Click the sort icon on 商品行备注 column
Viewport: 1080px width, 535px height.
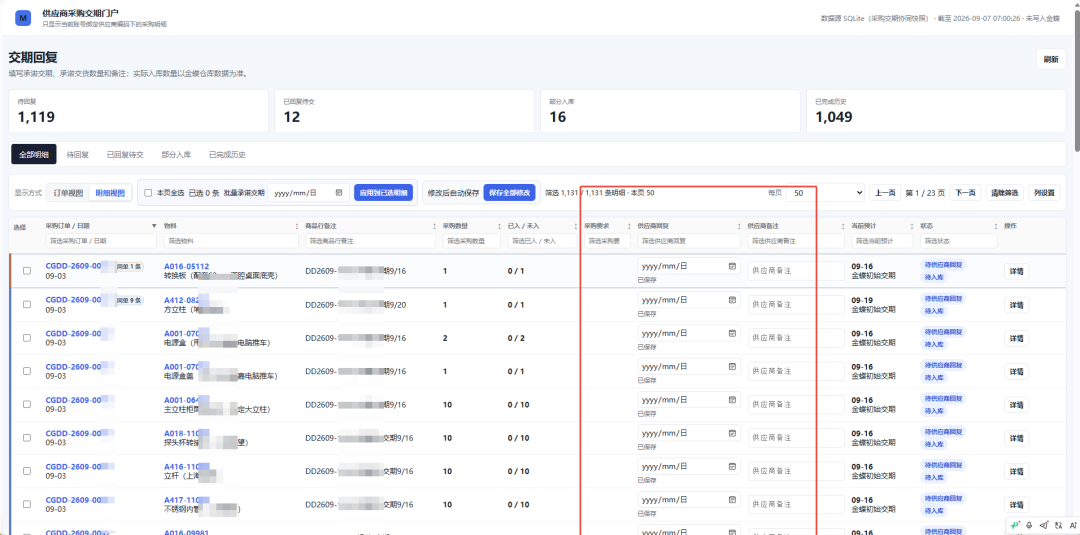point(433,226)
